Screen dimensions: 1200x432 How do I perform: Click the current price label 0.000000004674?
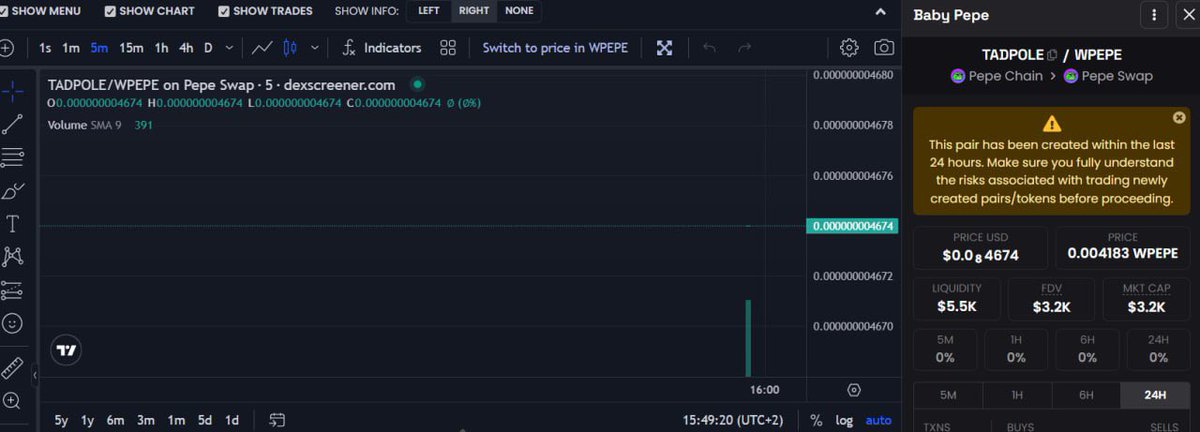pos(853,226)
